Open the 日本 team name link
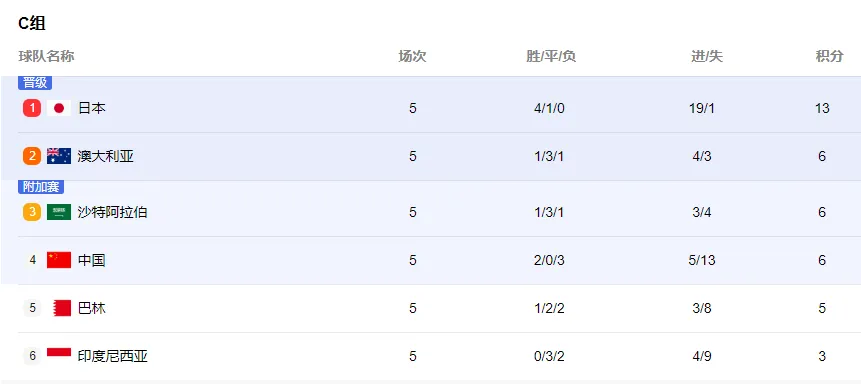 [x=92, y=108]
